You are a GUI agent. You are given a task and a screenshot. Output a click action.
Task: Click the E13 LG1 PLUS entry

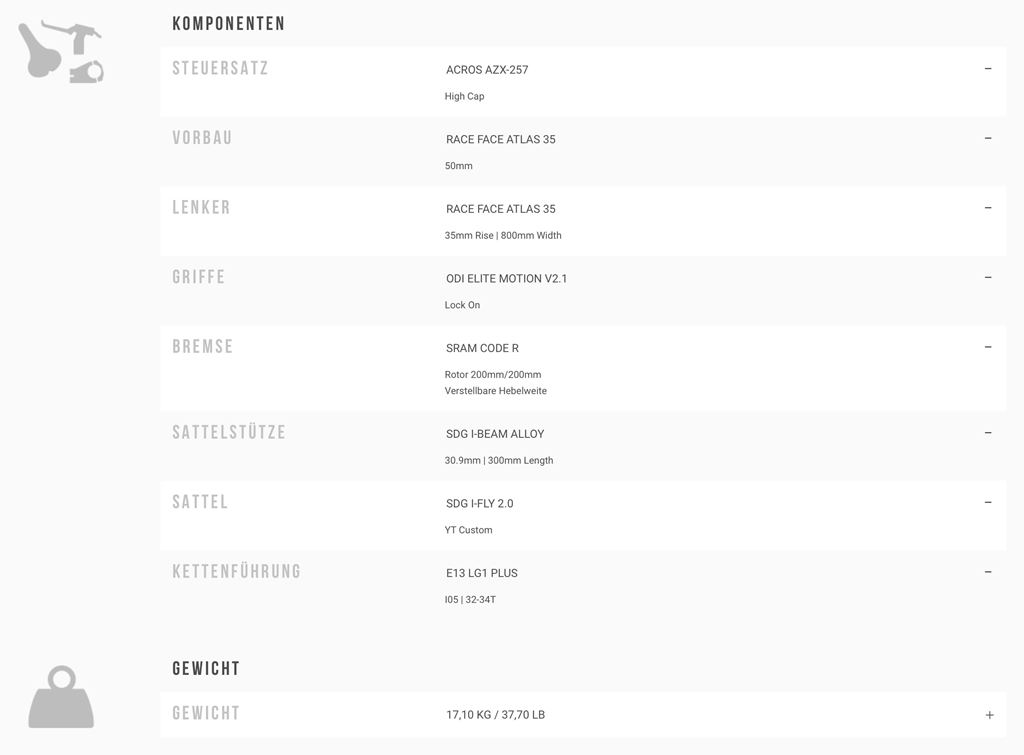[x=481, y=573]
